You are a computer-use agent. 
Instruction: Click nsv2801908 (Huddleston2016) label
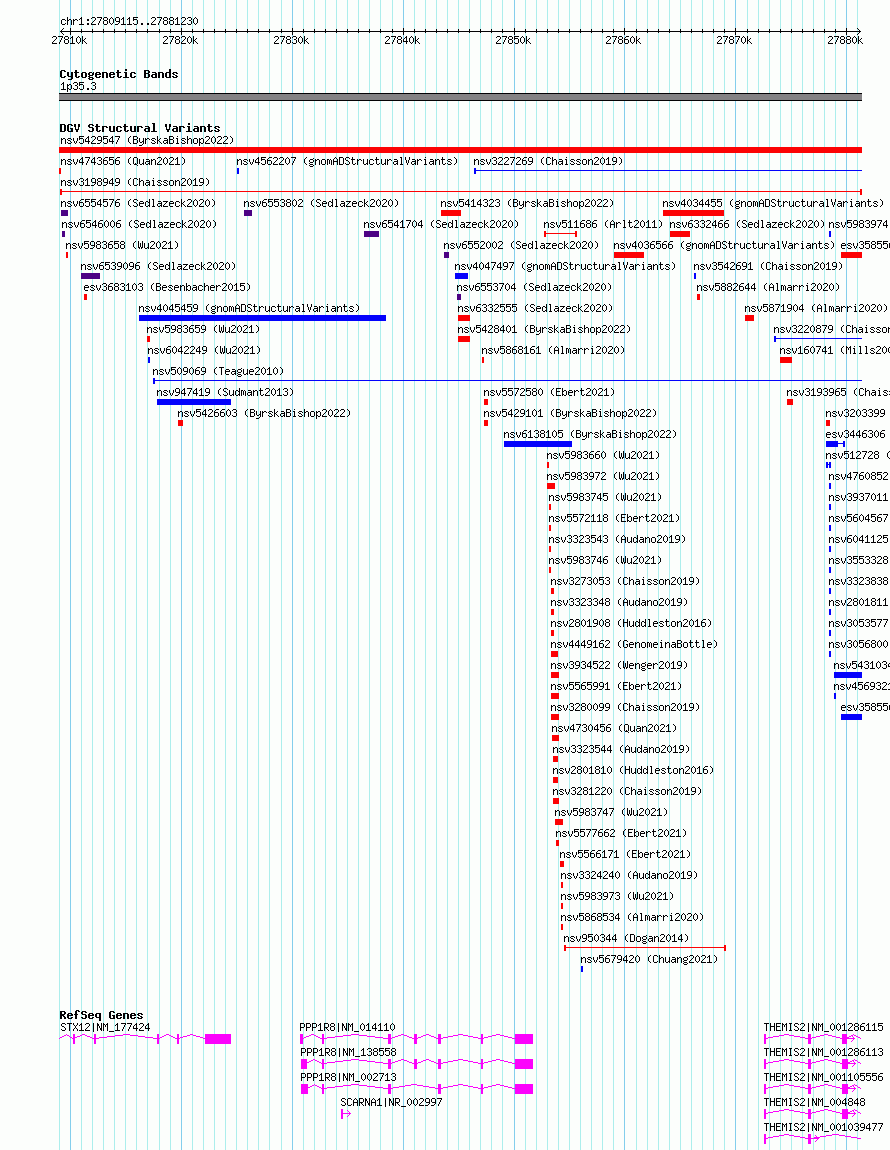632,623
